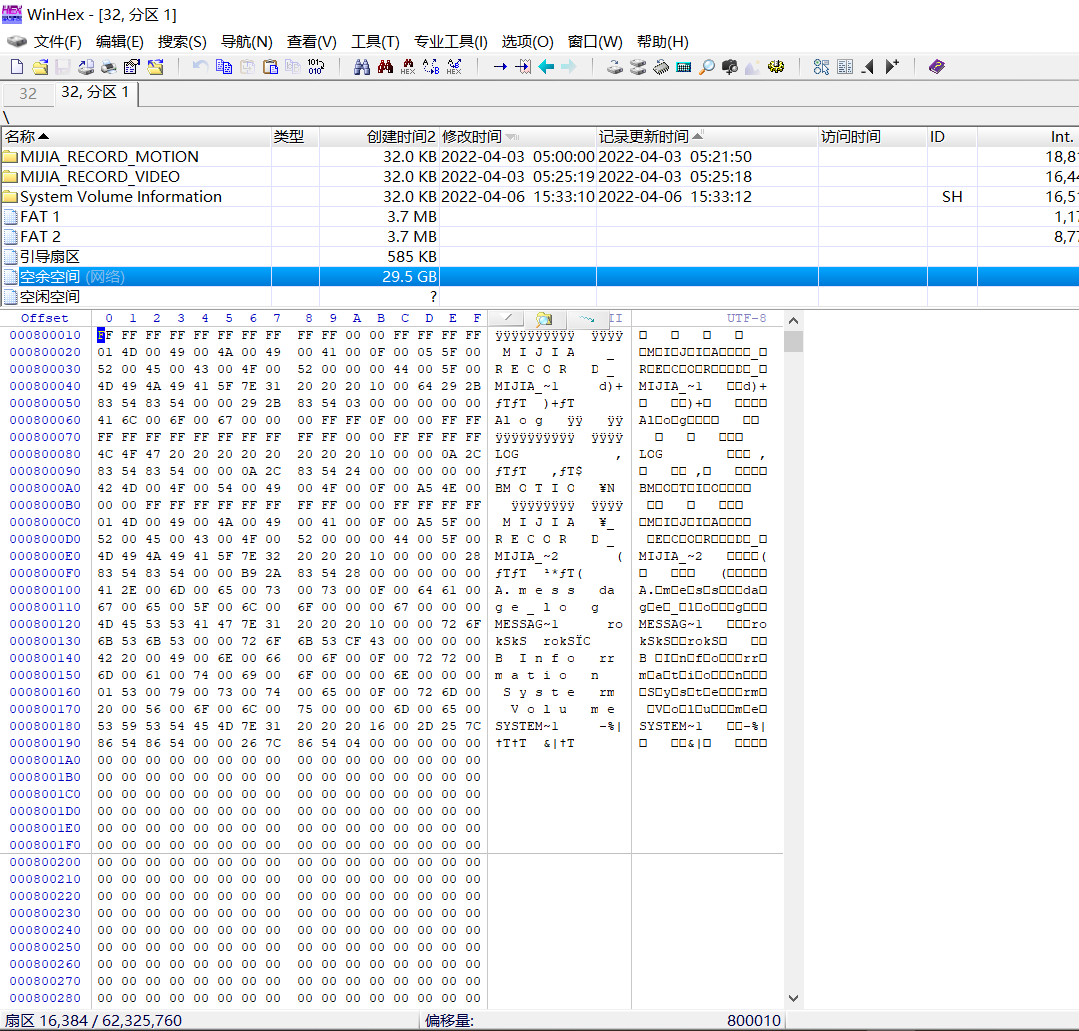1079x1031 pixels.
Task: Select the MIJIA_RECORD_MOTION folder
Action: tap(109, 157)
